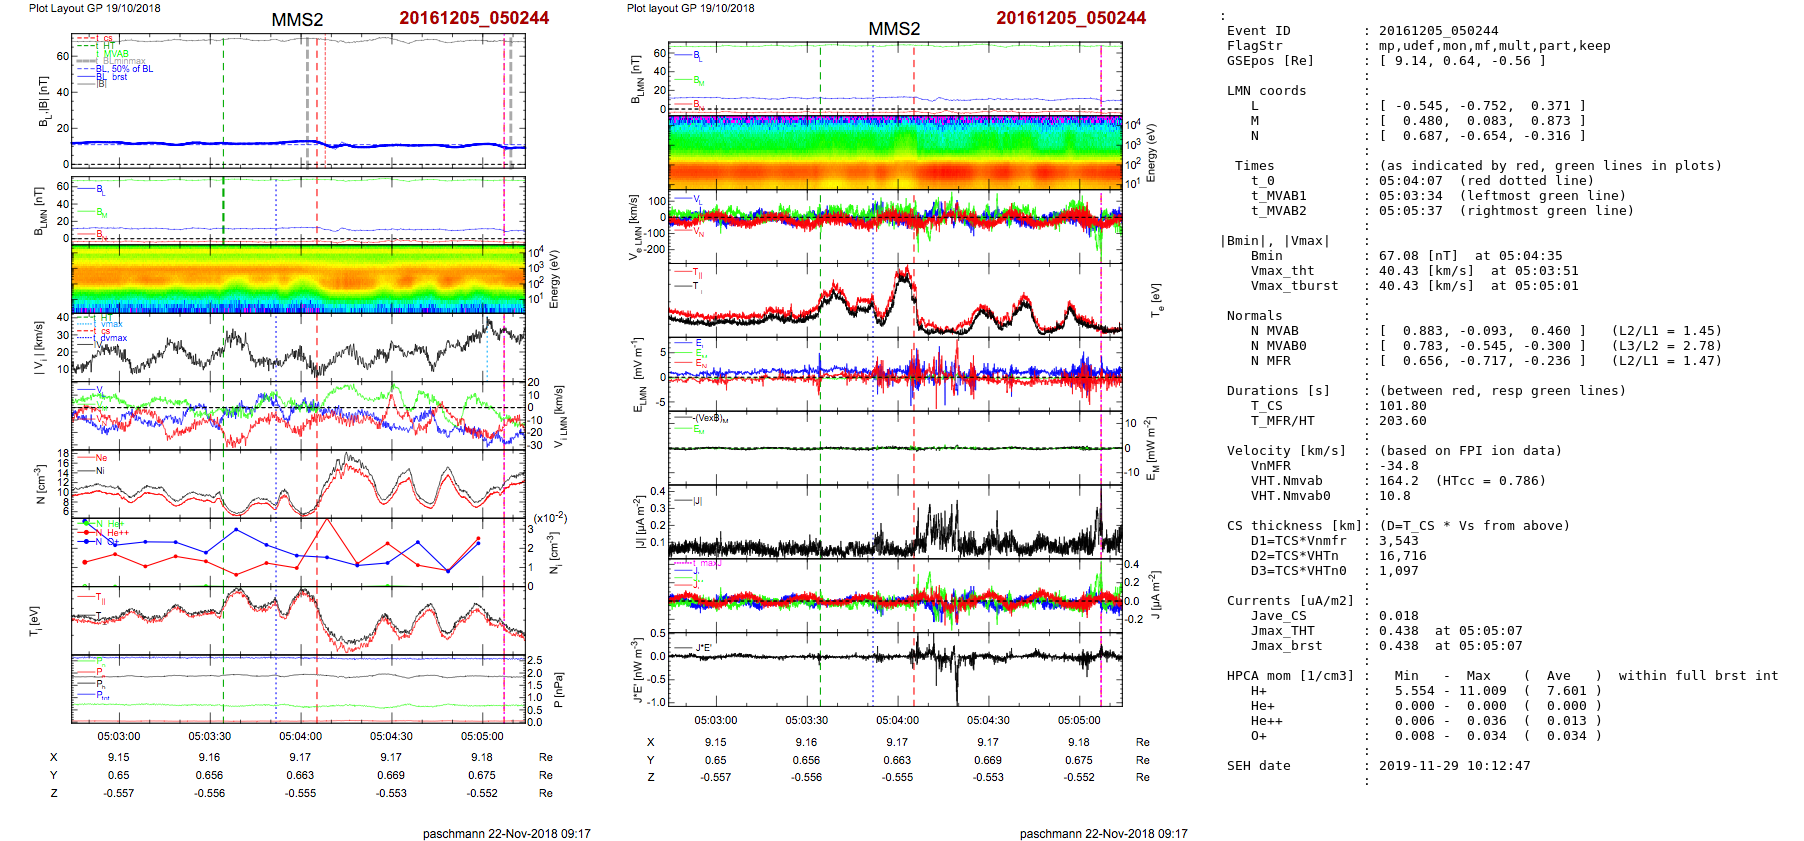
Task: Click the Event ID label
Action: click(x=1258, y=31)
